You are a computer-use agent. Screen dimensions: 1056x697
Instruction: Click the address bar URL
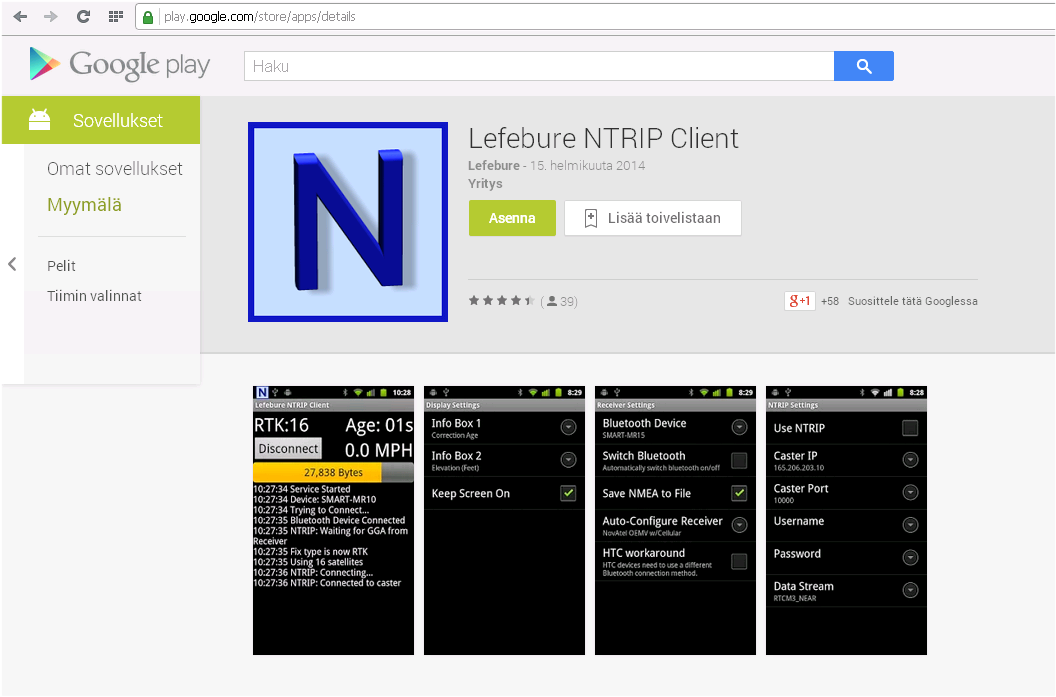(x=260, y=17)
